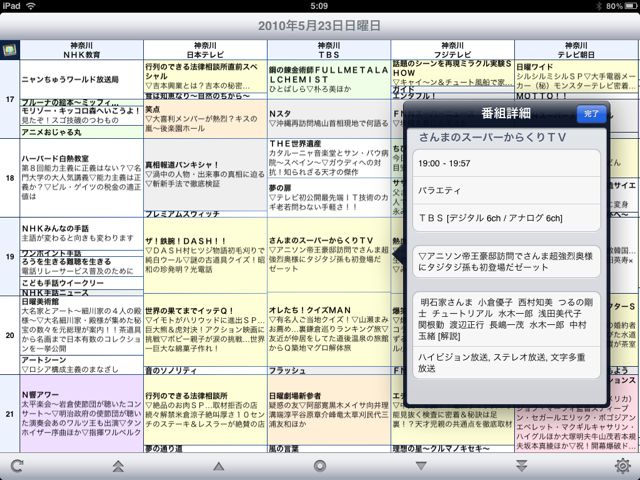Open program 日曜劇場新参者
The image size is (640, 480).
[329, 410]
